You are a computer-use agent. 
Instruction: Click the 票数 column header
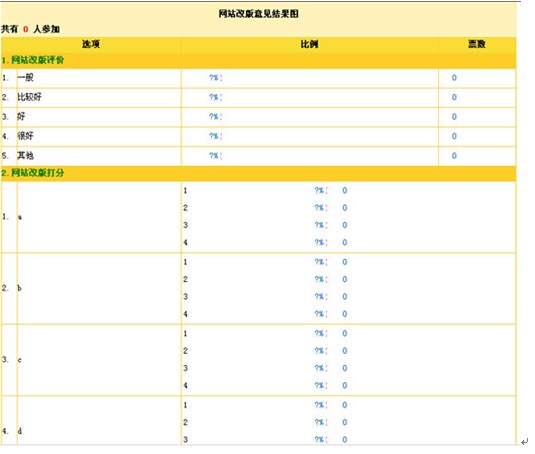[x=477, y=44]
